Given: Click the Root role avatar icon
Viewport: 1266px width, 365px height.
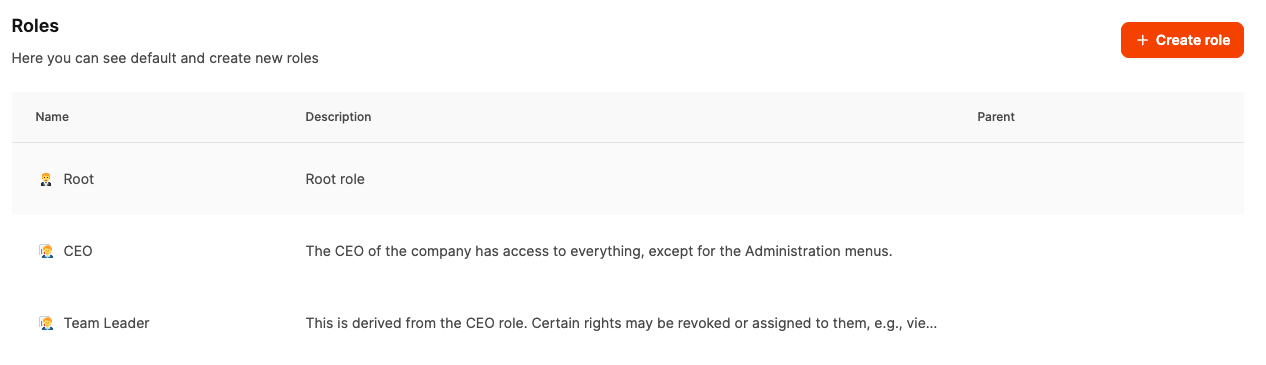Looking at the screenshot, I should coord(45,180).
